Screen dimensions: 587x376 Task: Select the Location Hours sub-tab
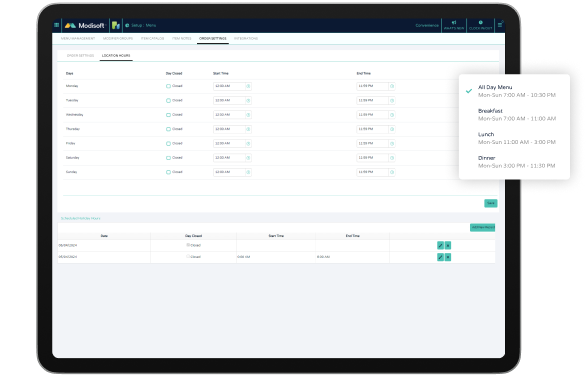click(x=116, y=56)
